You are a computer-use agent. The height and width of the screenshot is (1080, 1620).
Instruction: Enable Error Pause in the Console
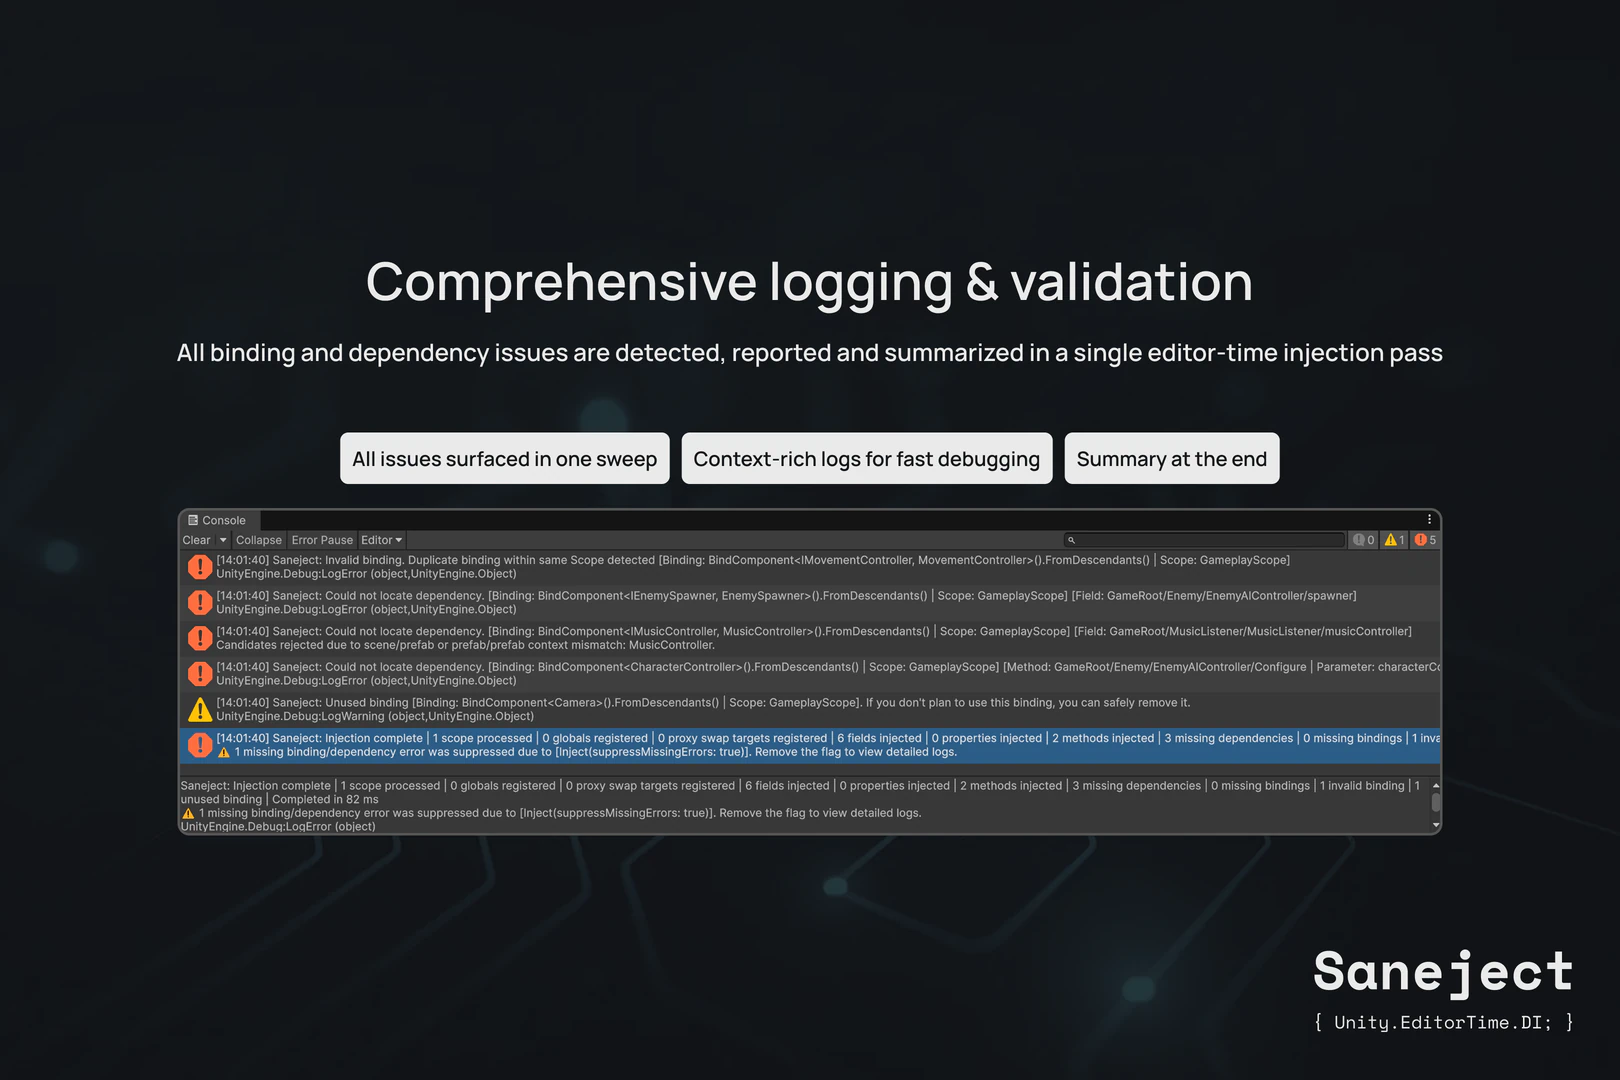pos(321,540)
